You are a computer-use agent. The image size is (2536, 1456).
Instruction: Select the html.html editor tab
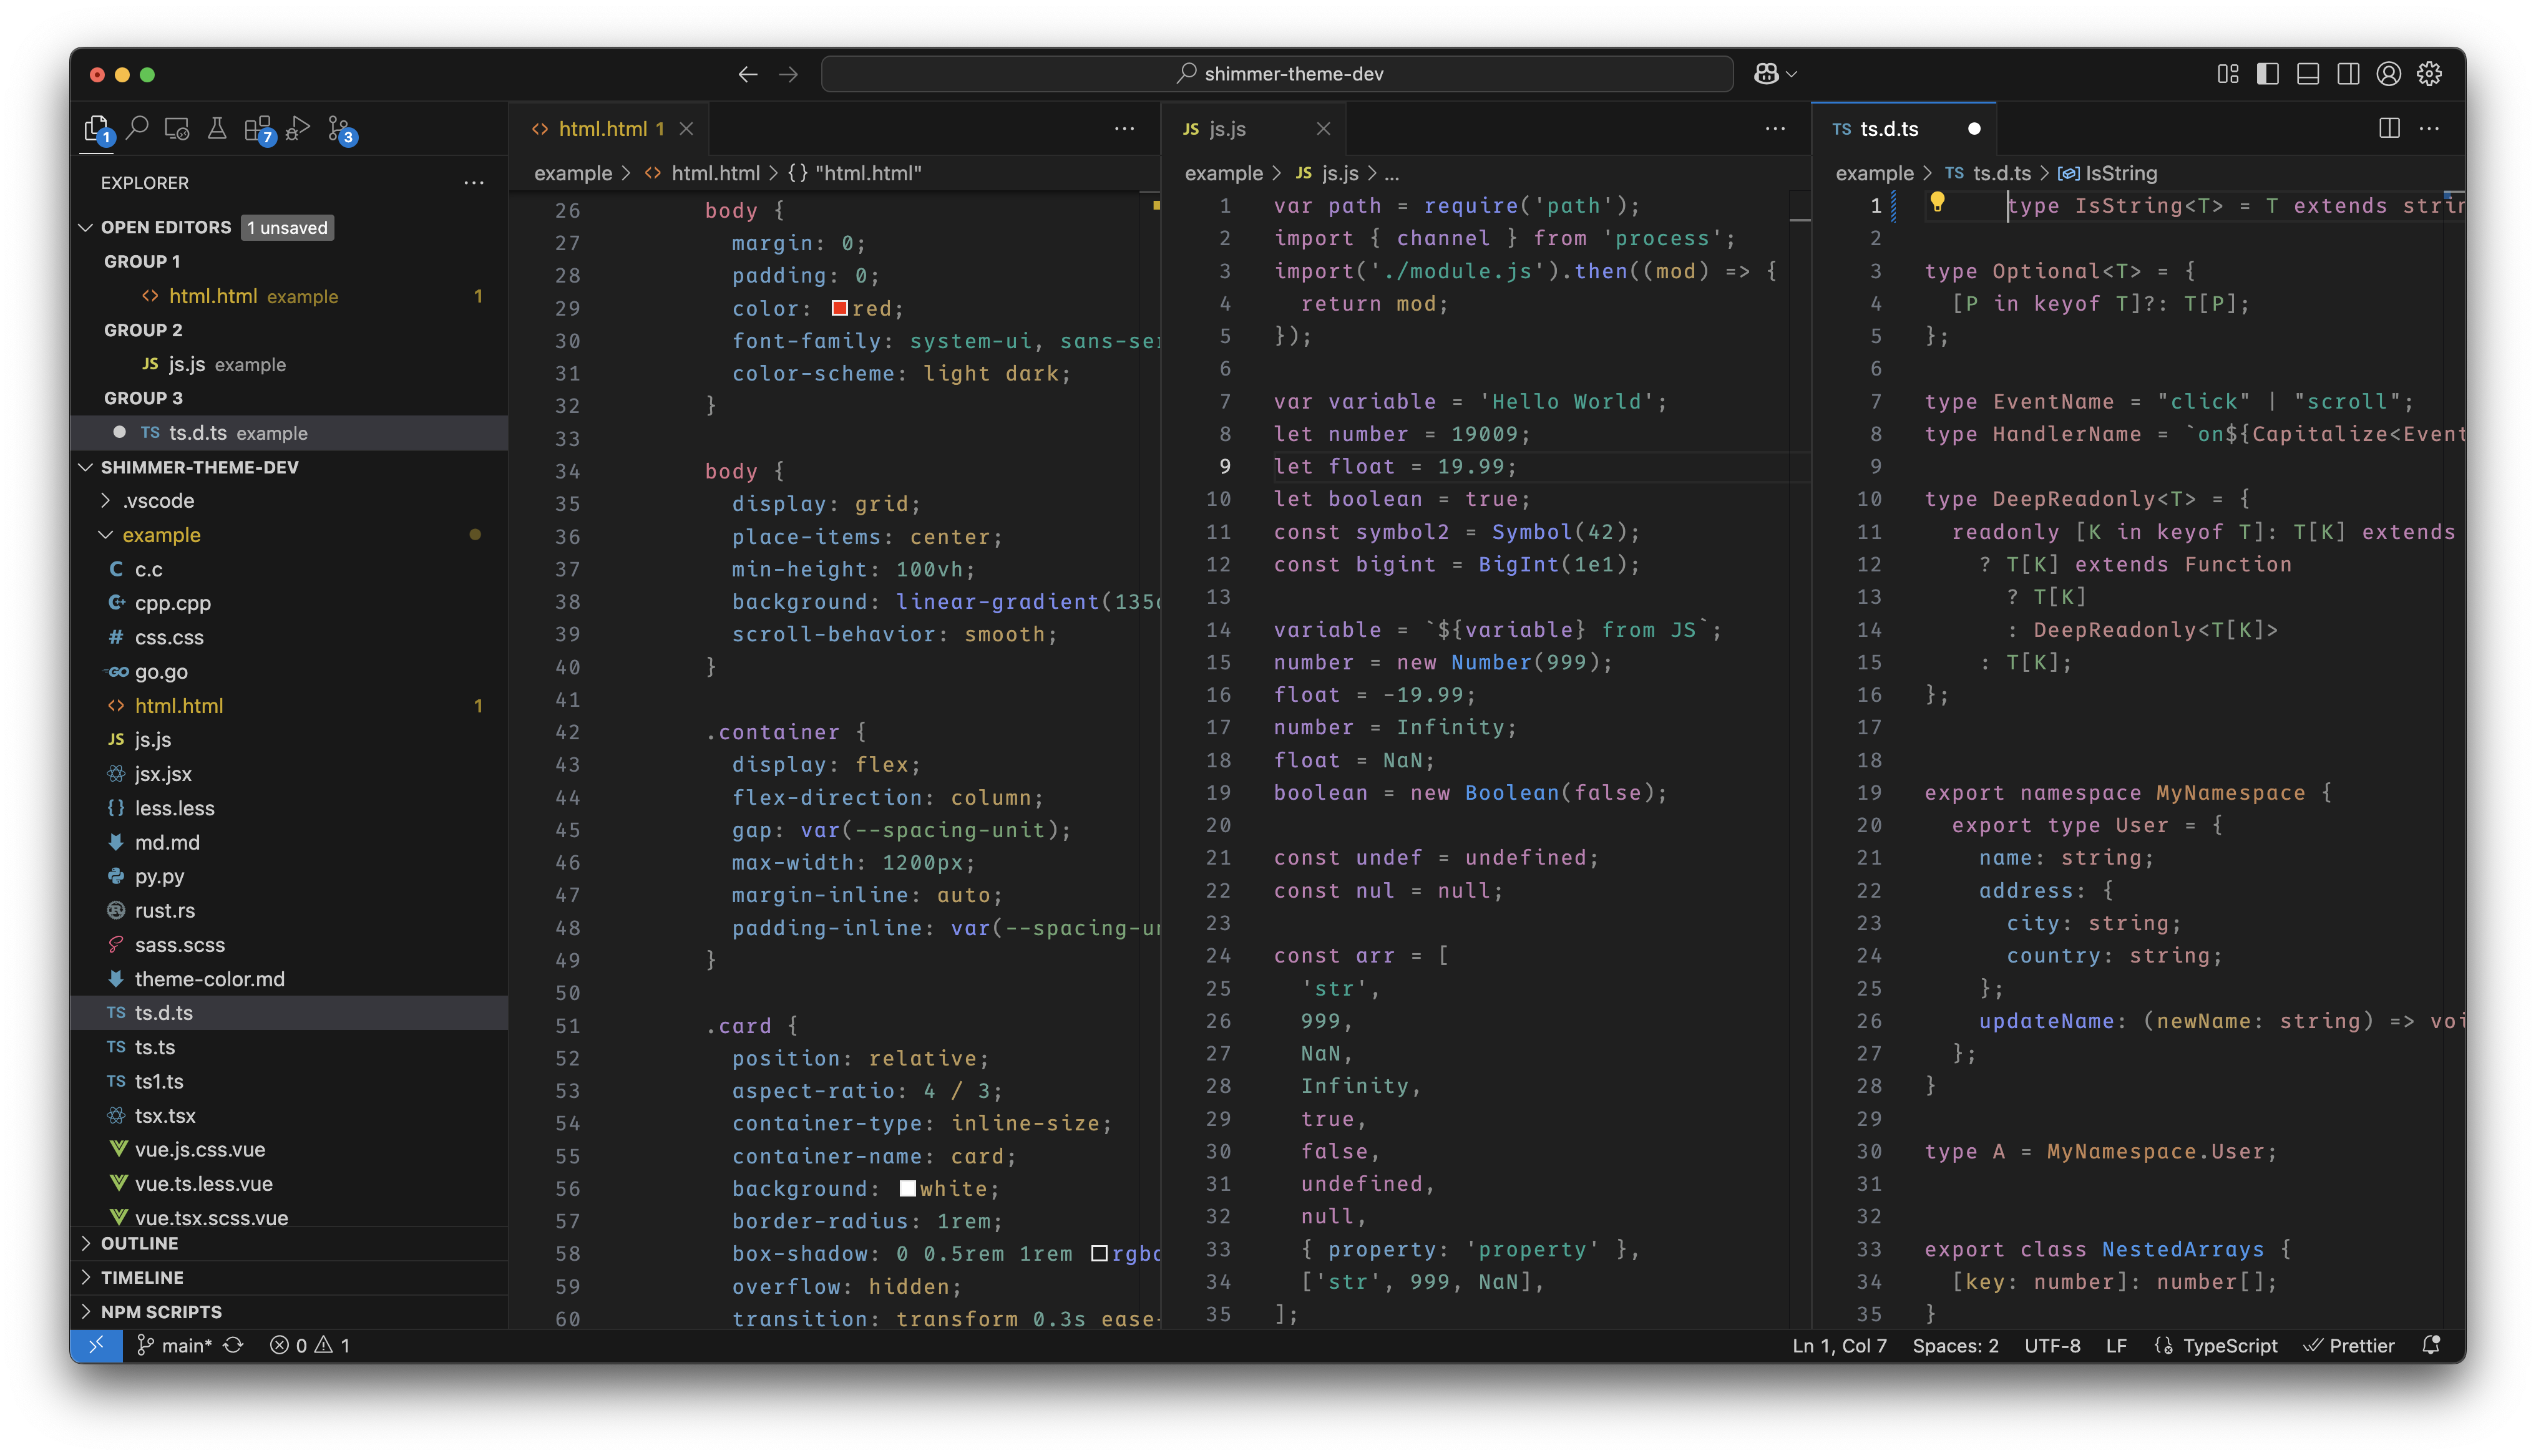coord(602,129)
